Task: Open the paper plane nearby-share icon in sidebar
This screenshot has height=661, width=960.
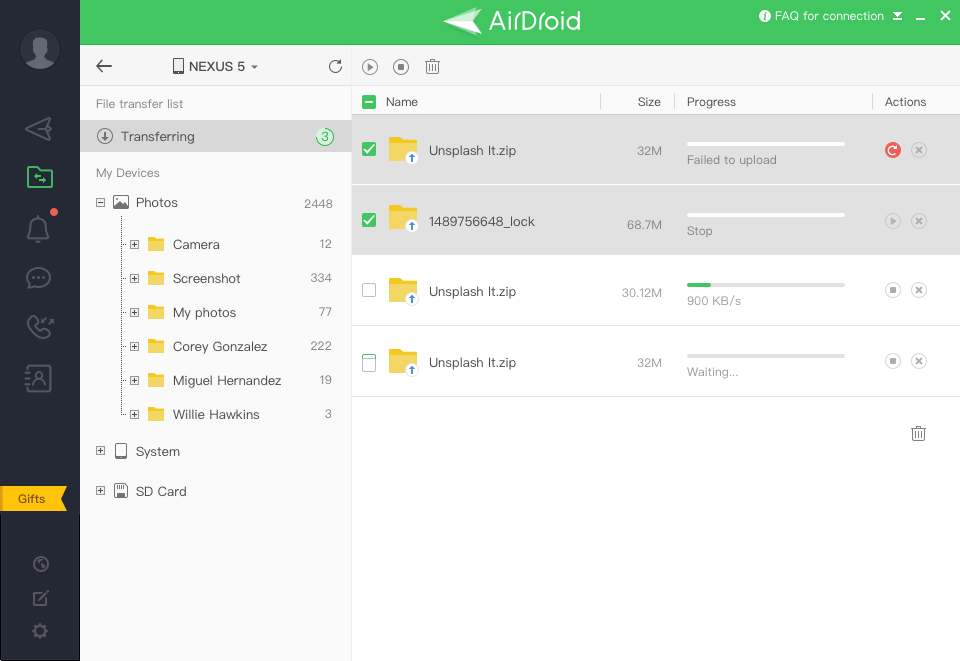Action: [39, 129]
